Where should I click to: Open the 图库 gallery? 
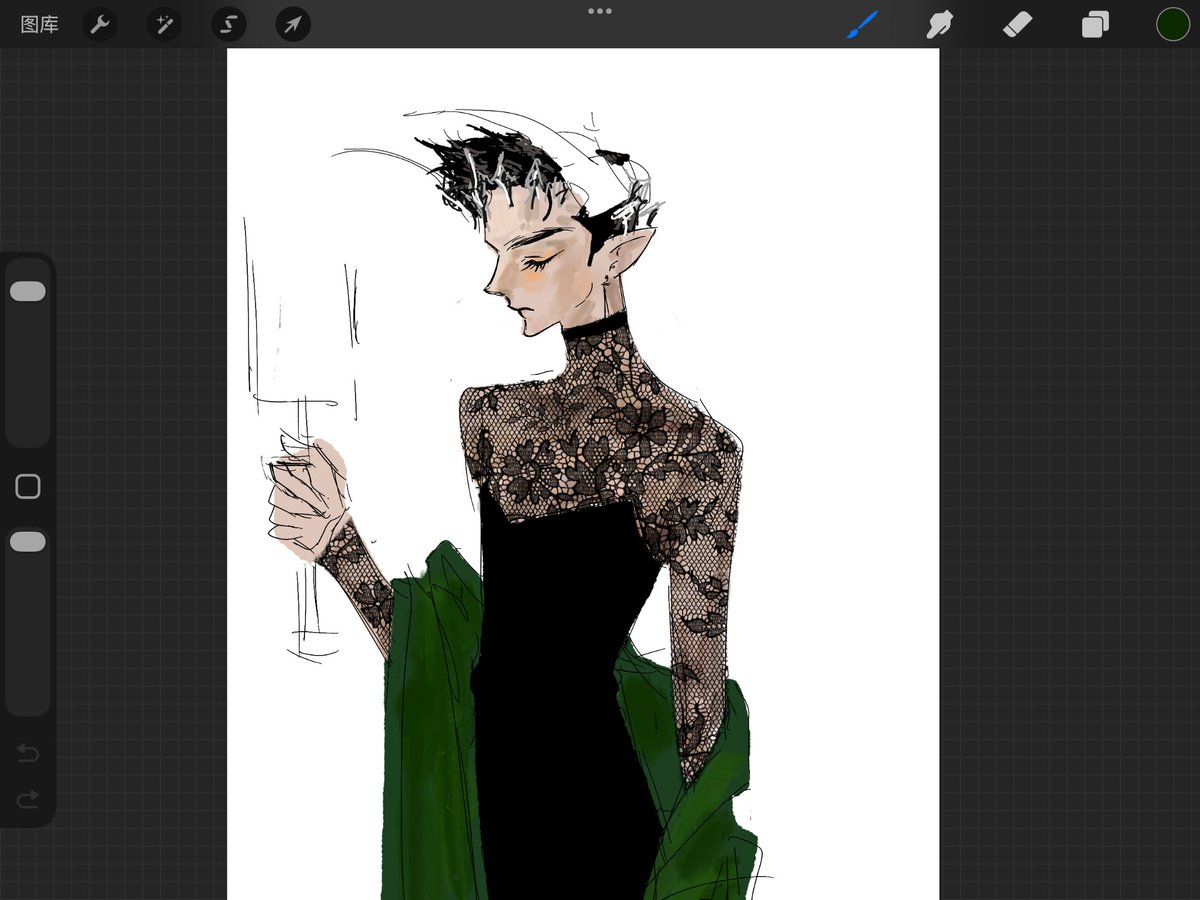click(39, 25)
